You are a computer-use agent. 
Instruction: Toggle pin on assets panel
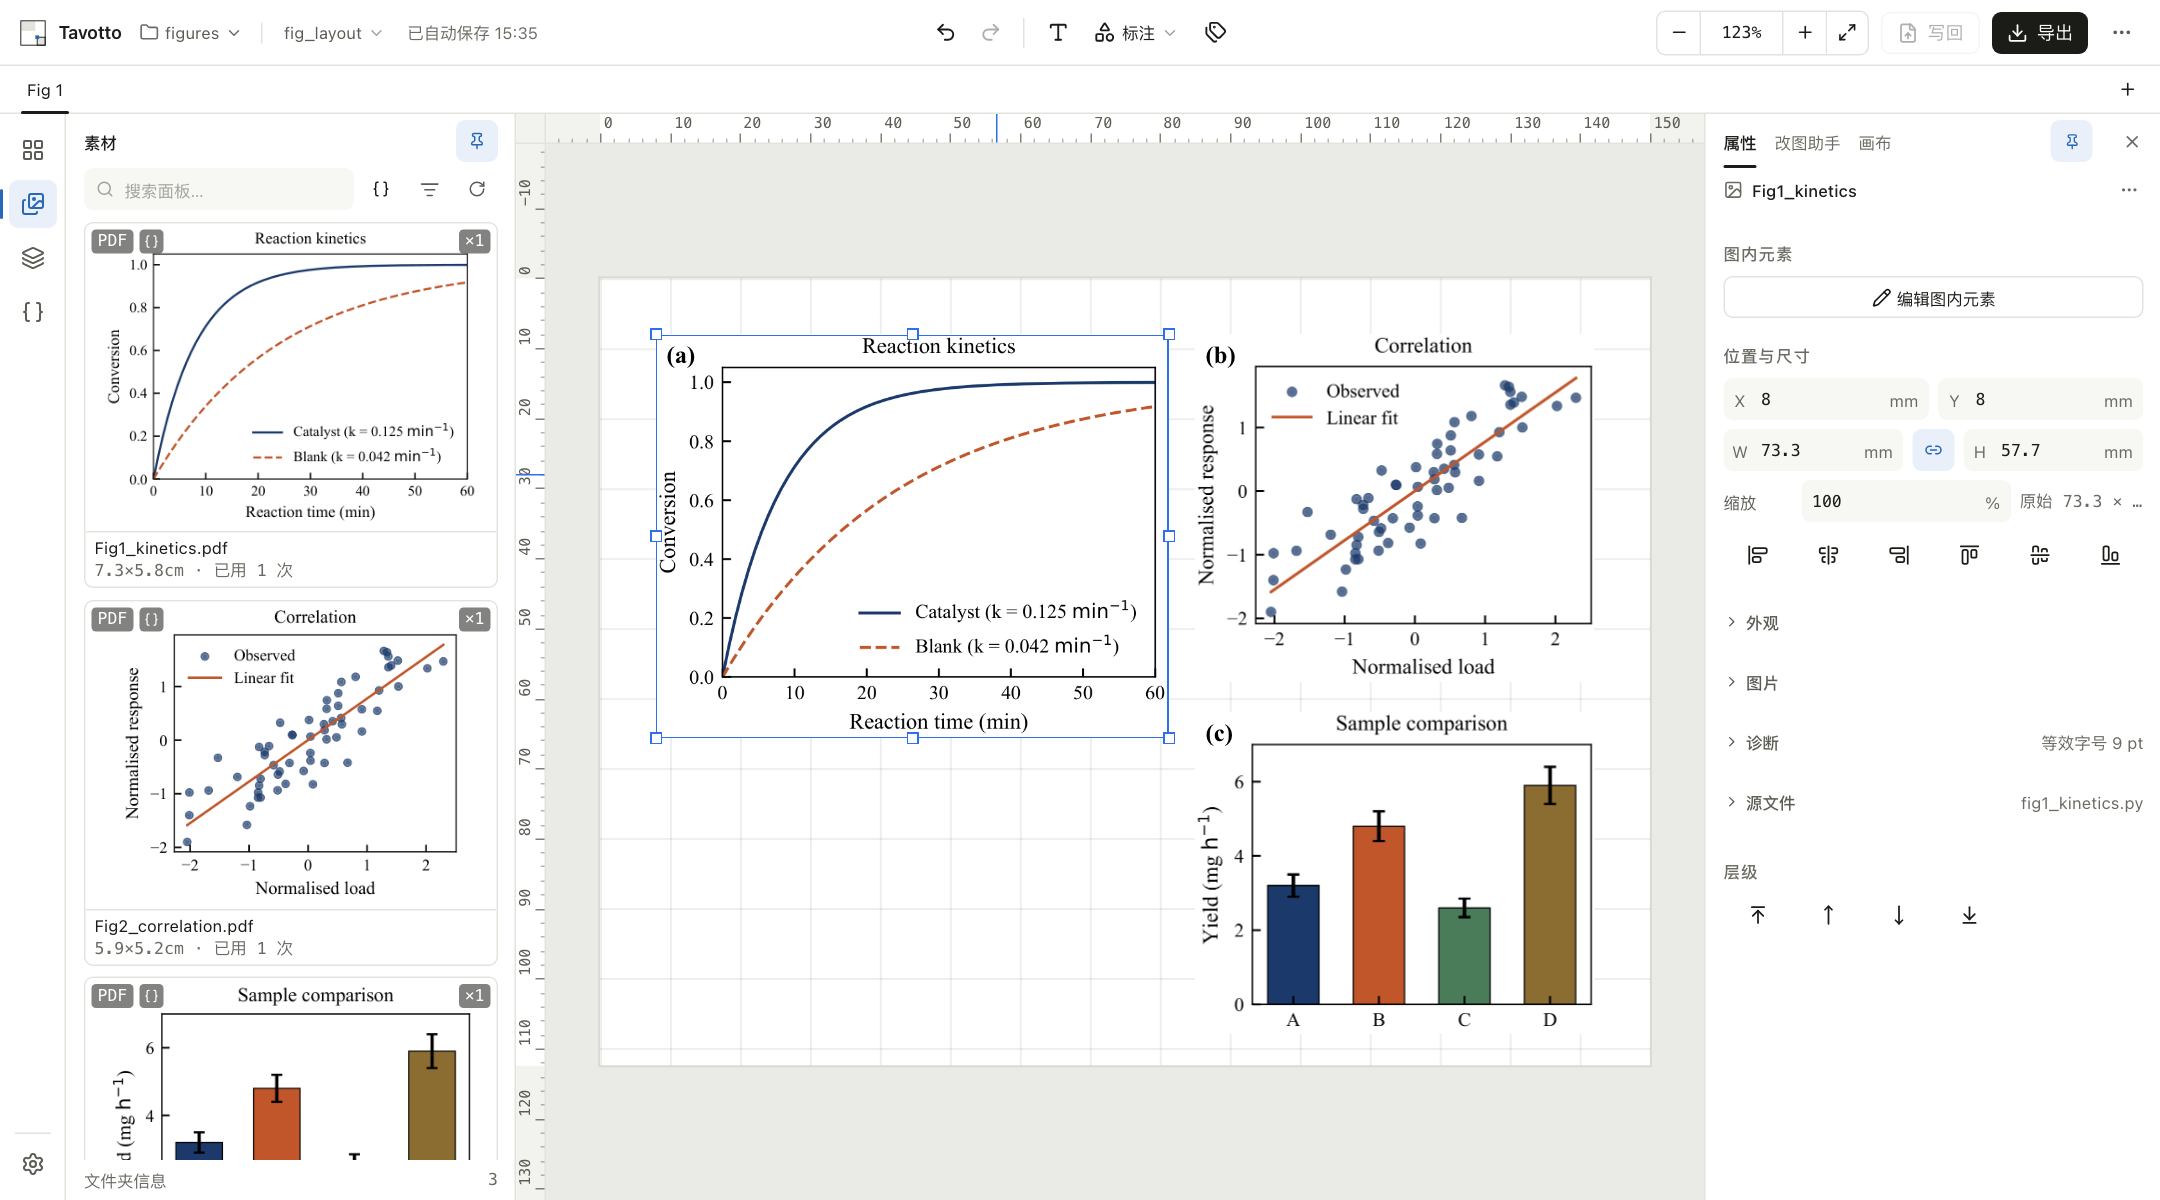point(477,141)
